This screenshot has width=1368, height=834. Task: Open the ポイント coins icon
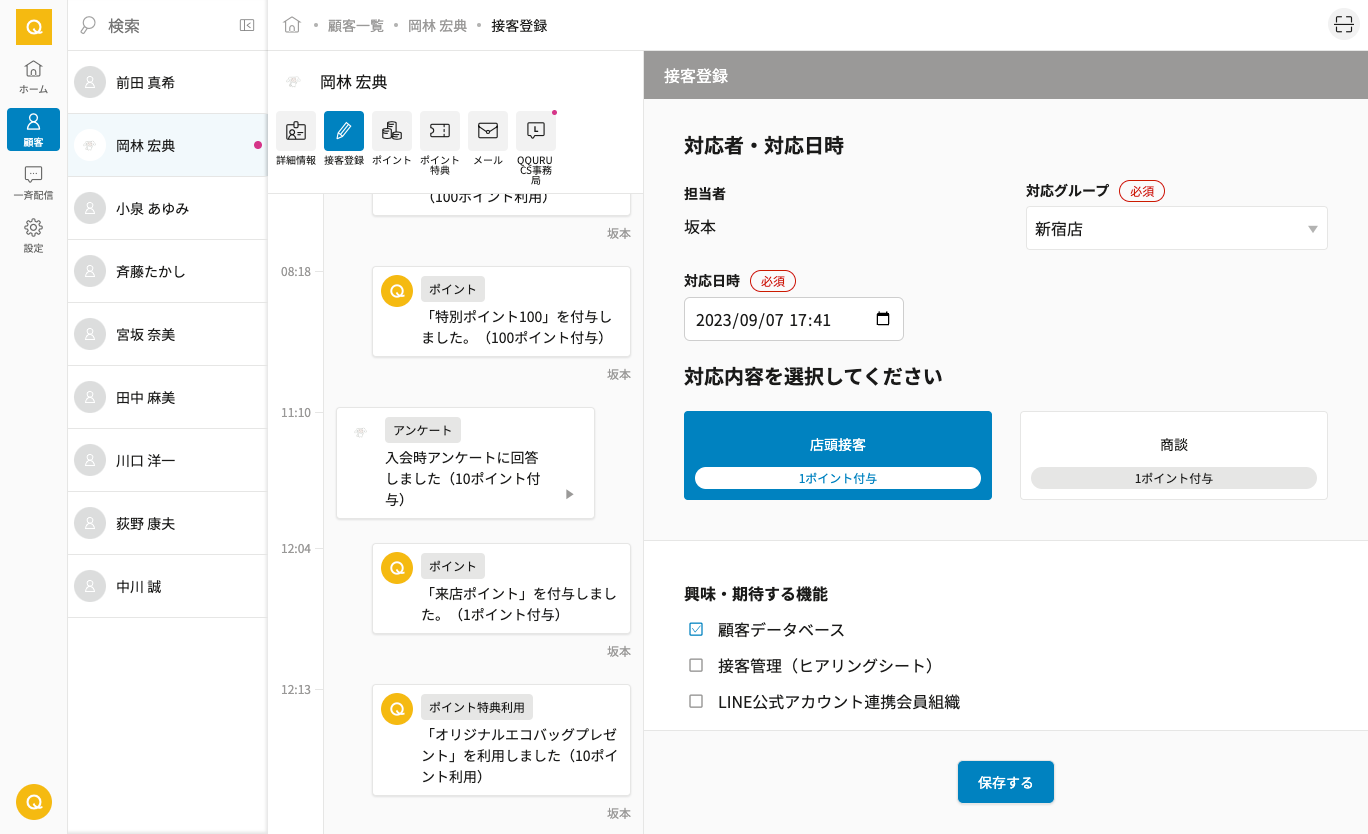point(391,131)
